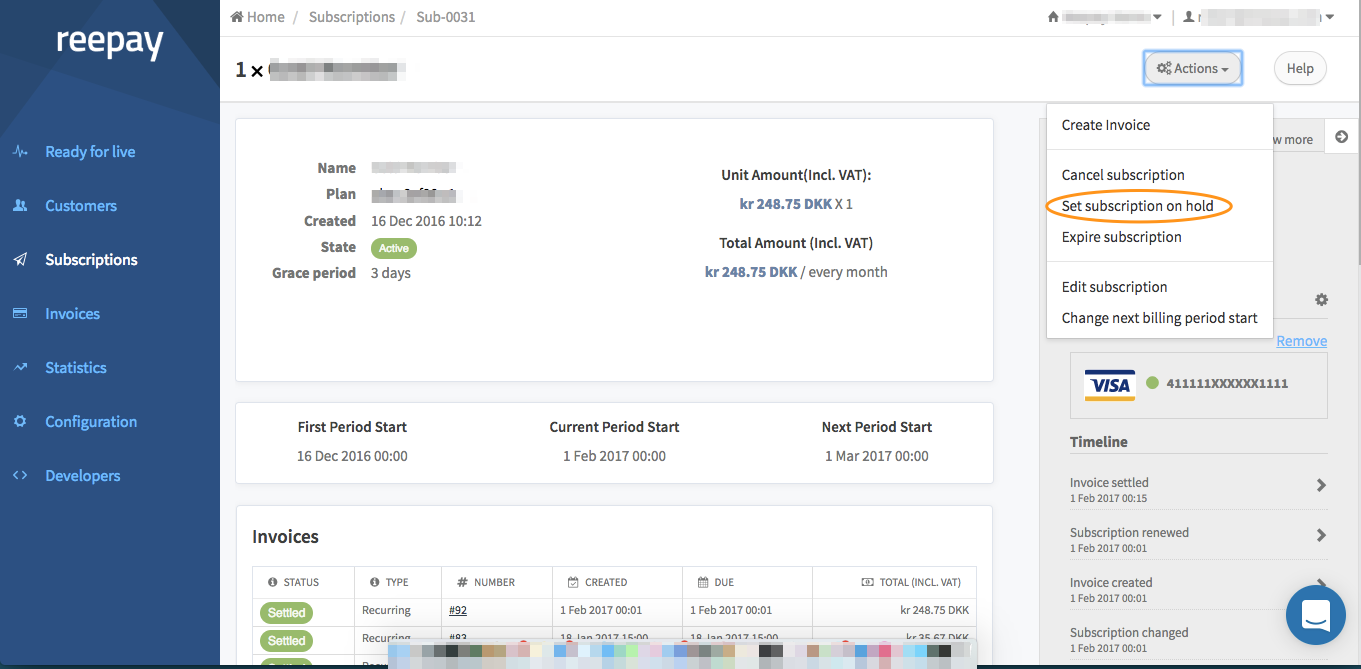This screenshot has width=1361, height=669.
Task: Go to Subscriptions breadcrumb
Action: 352,17
